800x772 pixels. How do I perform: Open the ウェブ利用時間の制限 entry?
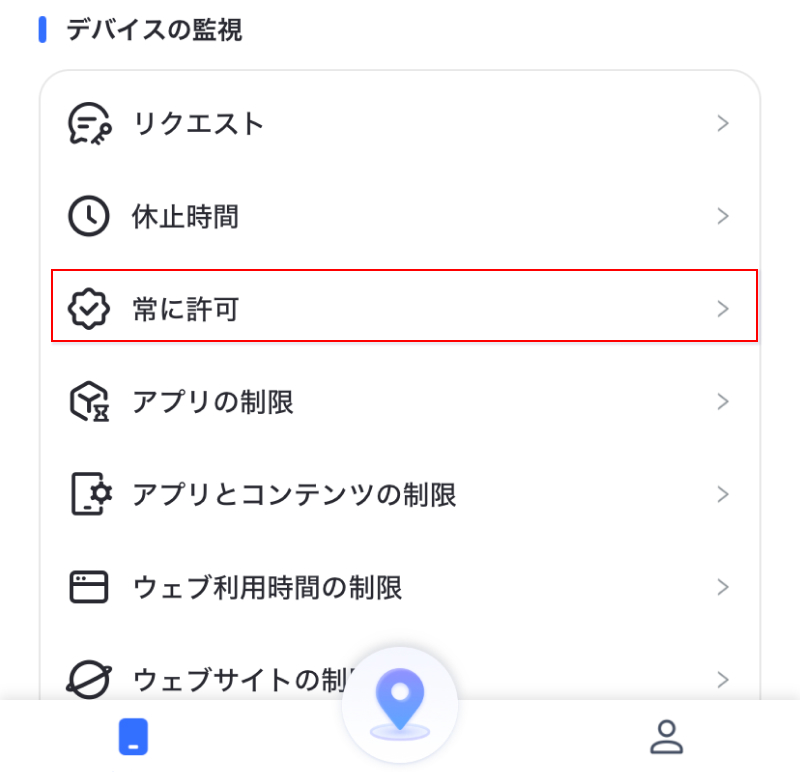tap(400, 587)
